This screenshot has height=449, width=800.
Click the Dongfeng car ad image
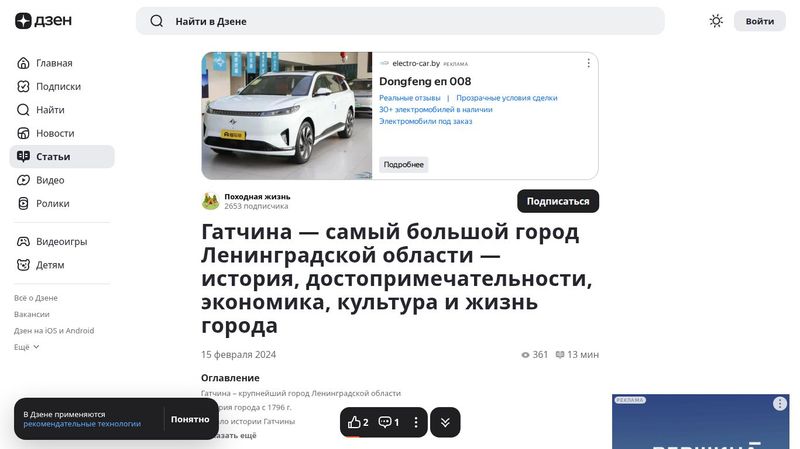click(287, 116)
